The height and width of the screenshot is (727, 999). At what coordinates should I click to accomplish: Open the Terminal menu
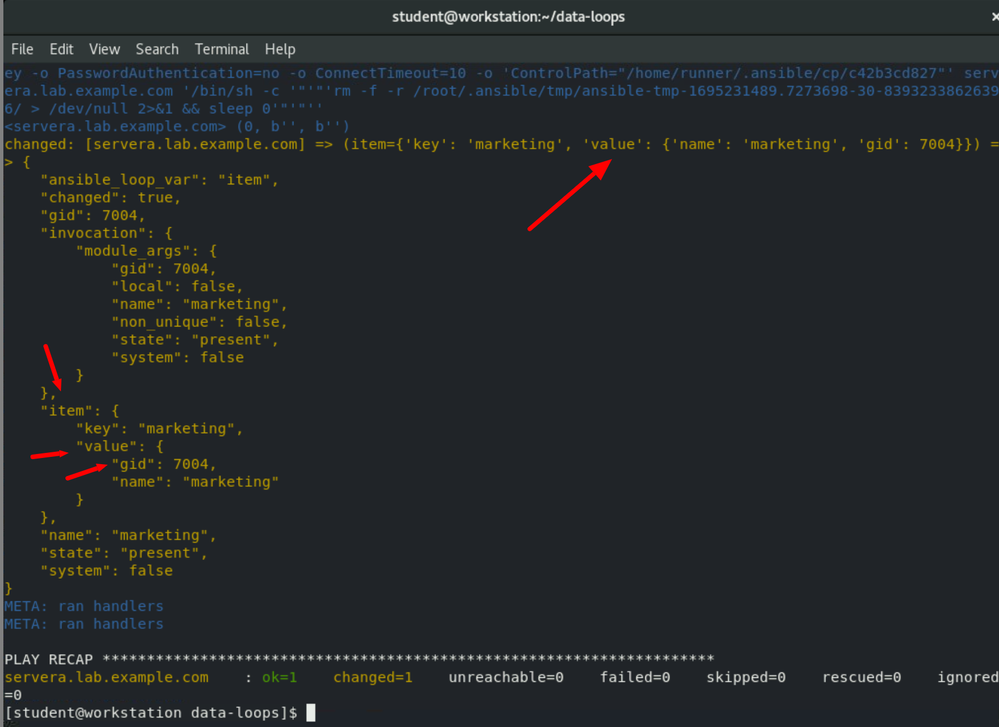(x=222, y=49)
